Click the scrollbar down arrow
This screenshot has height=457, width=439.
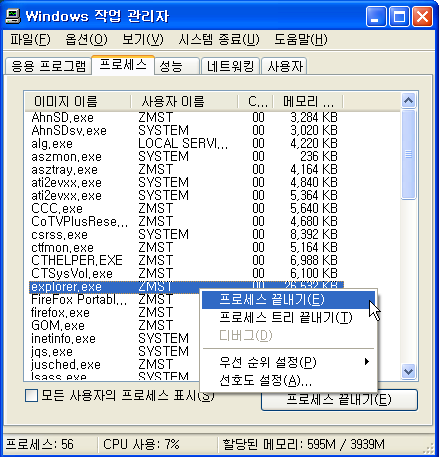coord(409,371)
